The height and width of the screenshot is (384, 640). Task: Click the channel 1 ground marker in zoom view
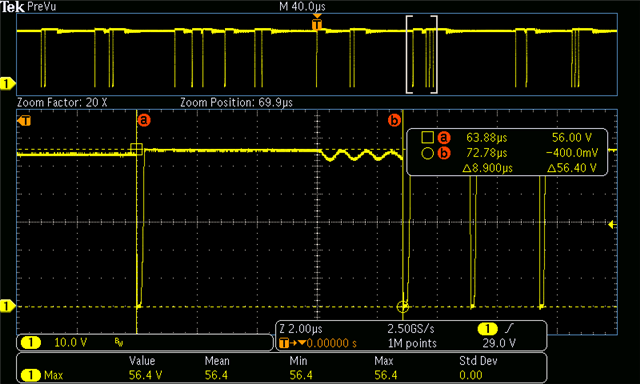[x=7, y=306]
